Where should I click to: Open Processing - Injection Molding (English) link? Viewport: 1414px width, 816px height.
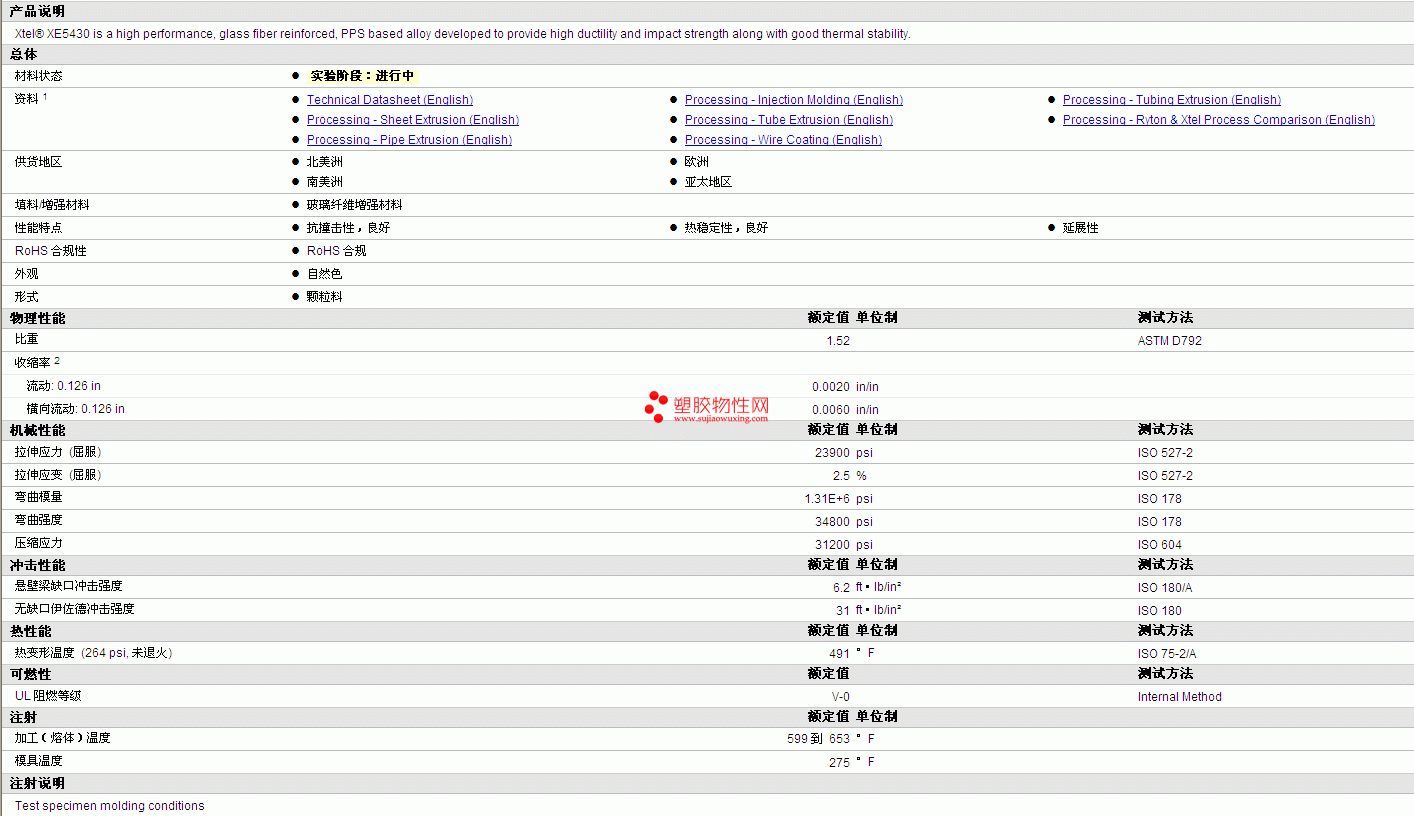(x=794, y=100)
